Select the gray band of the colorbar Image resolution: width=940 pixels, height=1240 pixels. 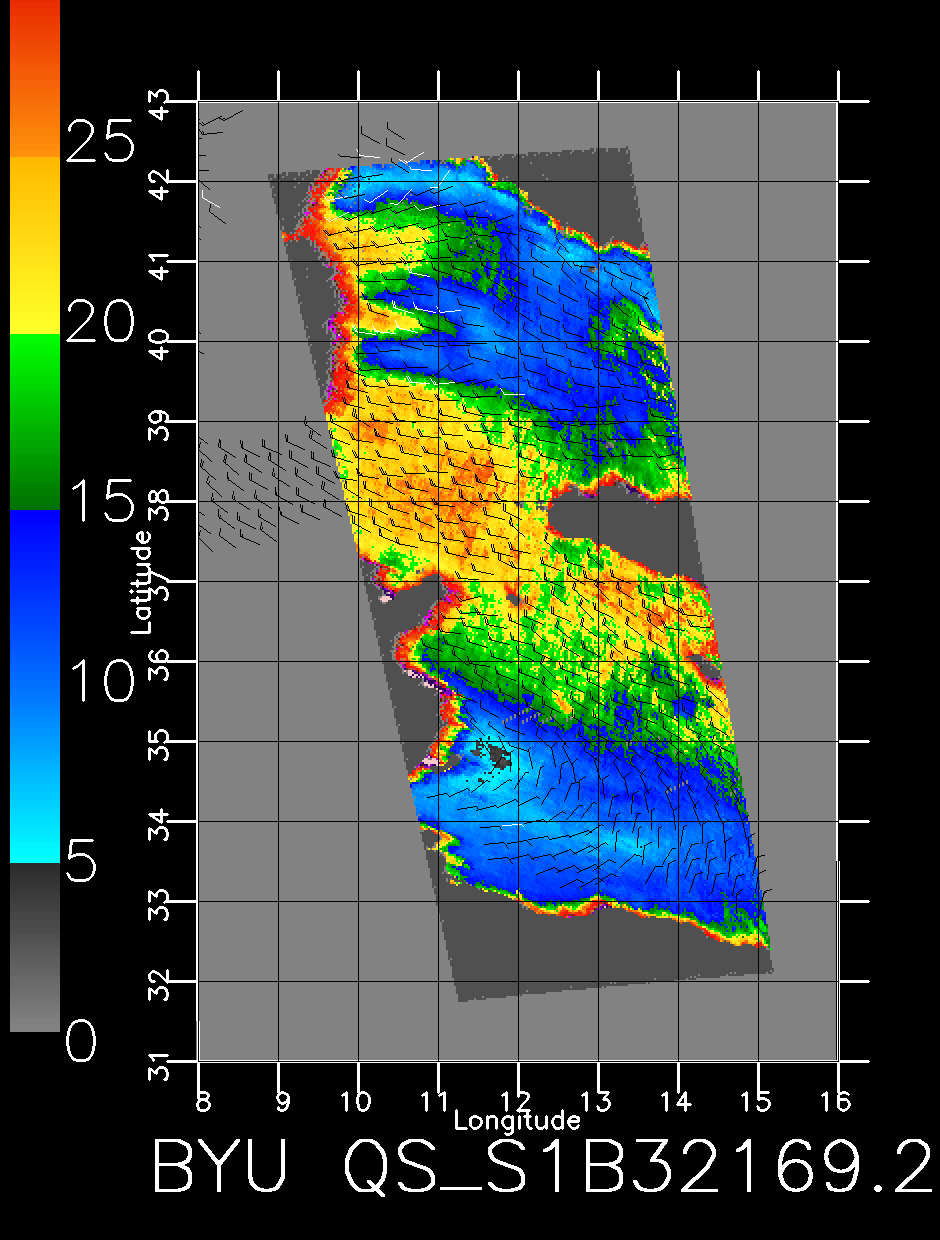35,946
